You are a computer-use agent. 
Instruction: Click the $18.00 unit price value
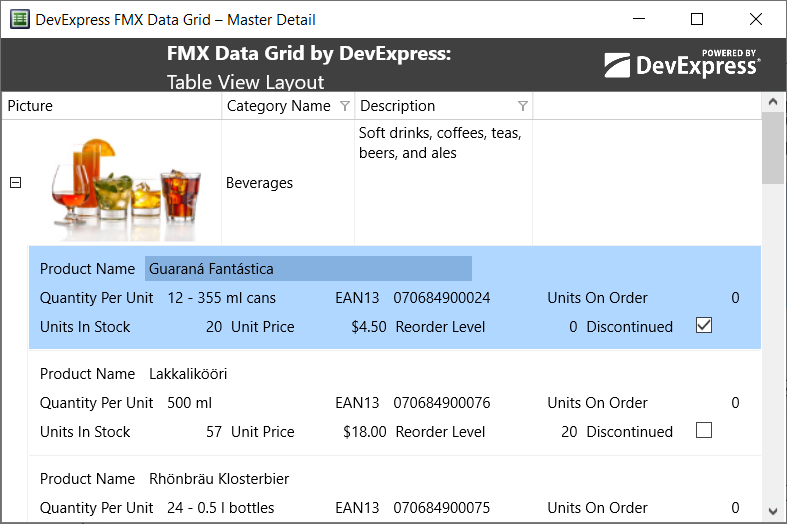pyautogui.click(x=365, y=432)
